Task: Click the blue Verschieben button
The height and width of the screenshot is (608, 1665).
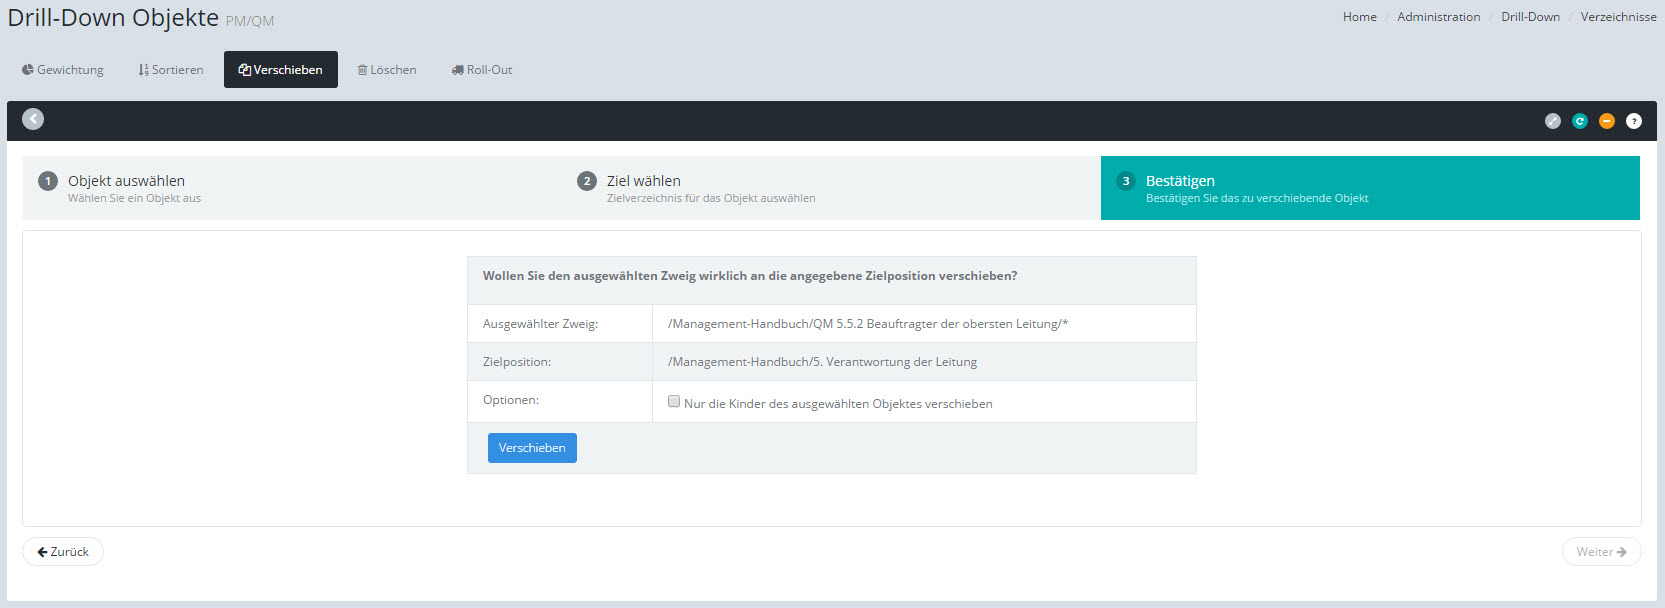Action: [532, 448]
